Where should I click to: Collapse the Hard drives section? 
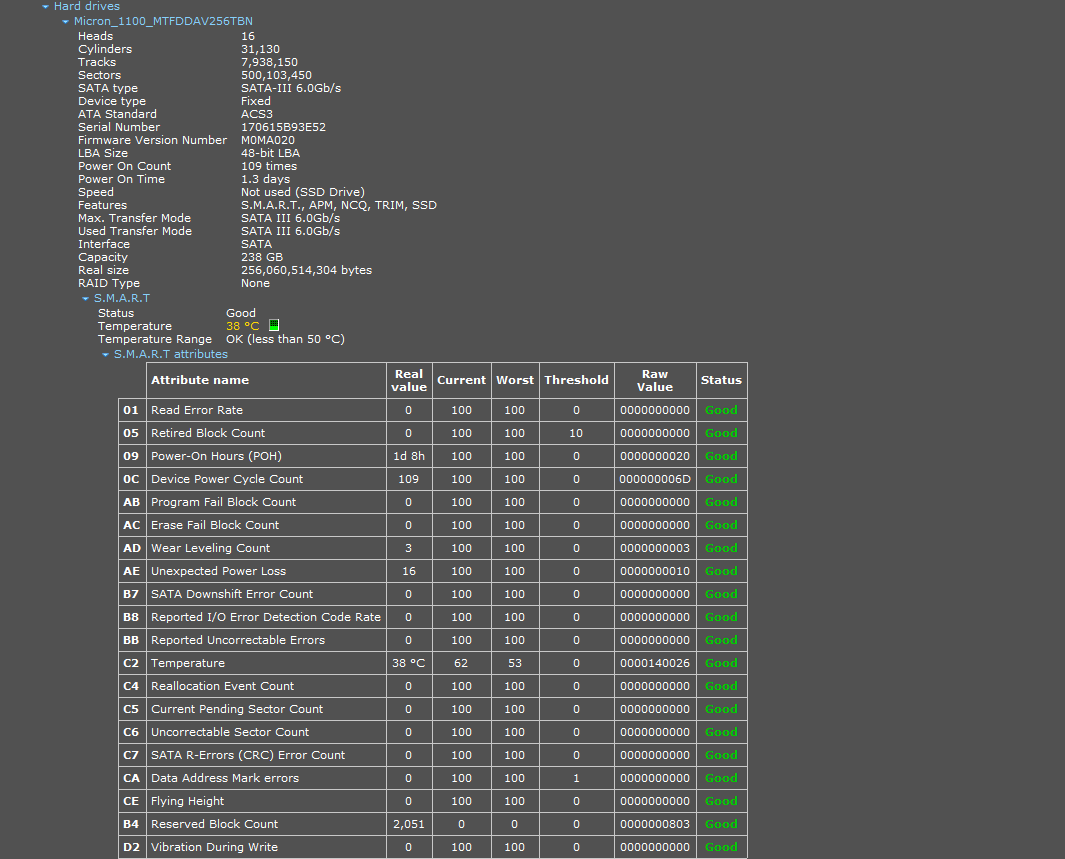[x=45, y=7]
